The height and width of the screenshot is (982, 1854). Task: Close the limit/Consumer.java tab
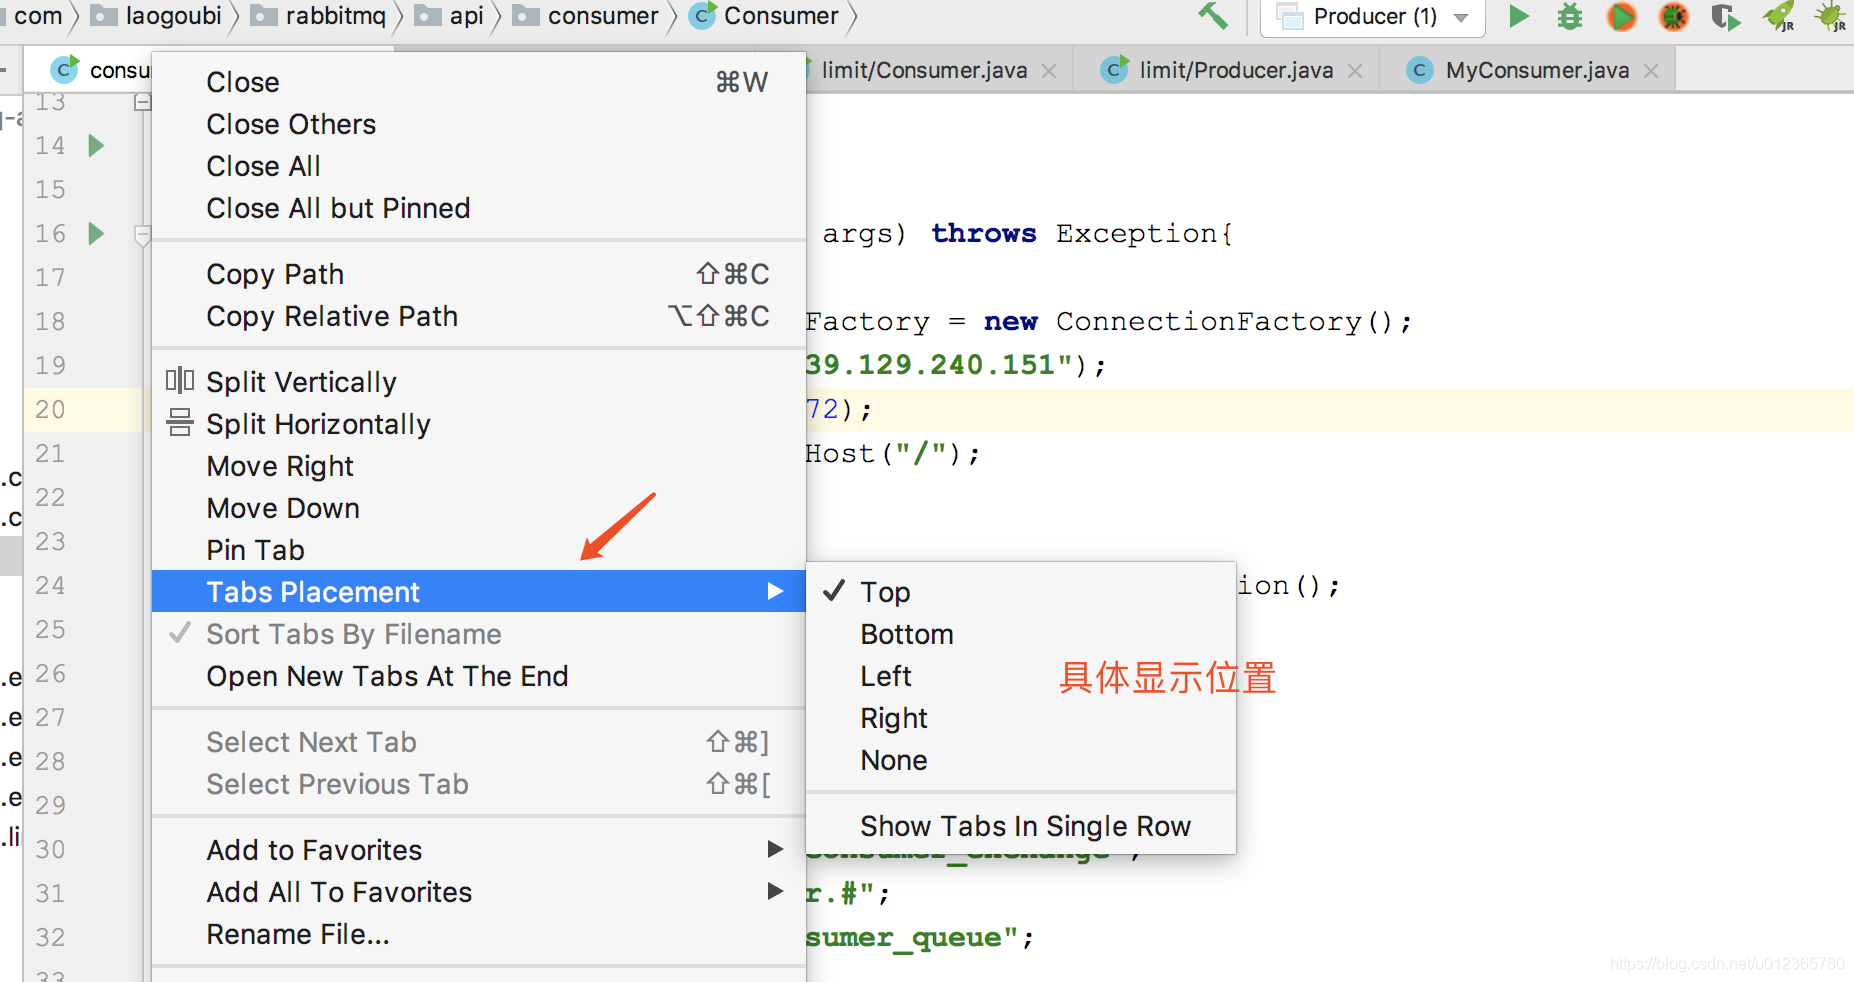pos(1049,71)
